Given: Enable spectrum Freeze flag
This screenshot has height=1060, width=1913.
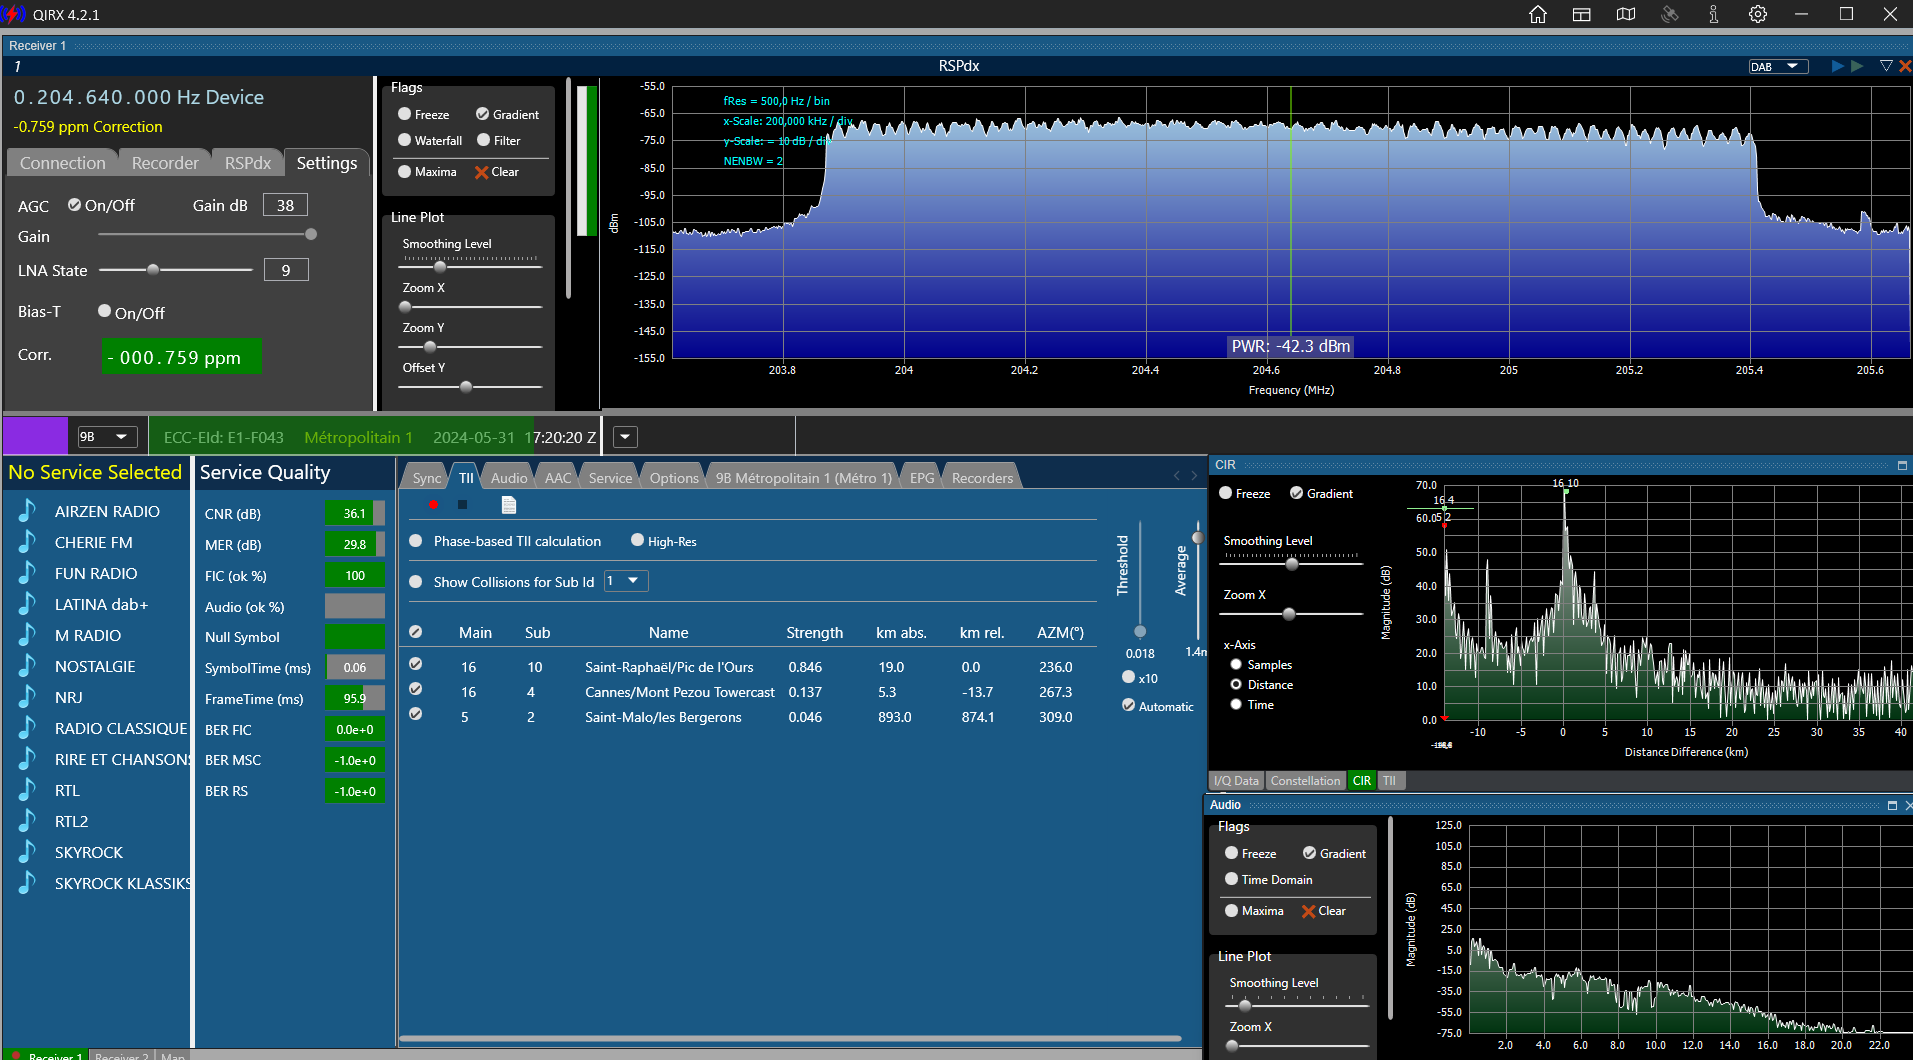Looking at the screenshot, I should coord(405,114).
